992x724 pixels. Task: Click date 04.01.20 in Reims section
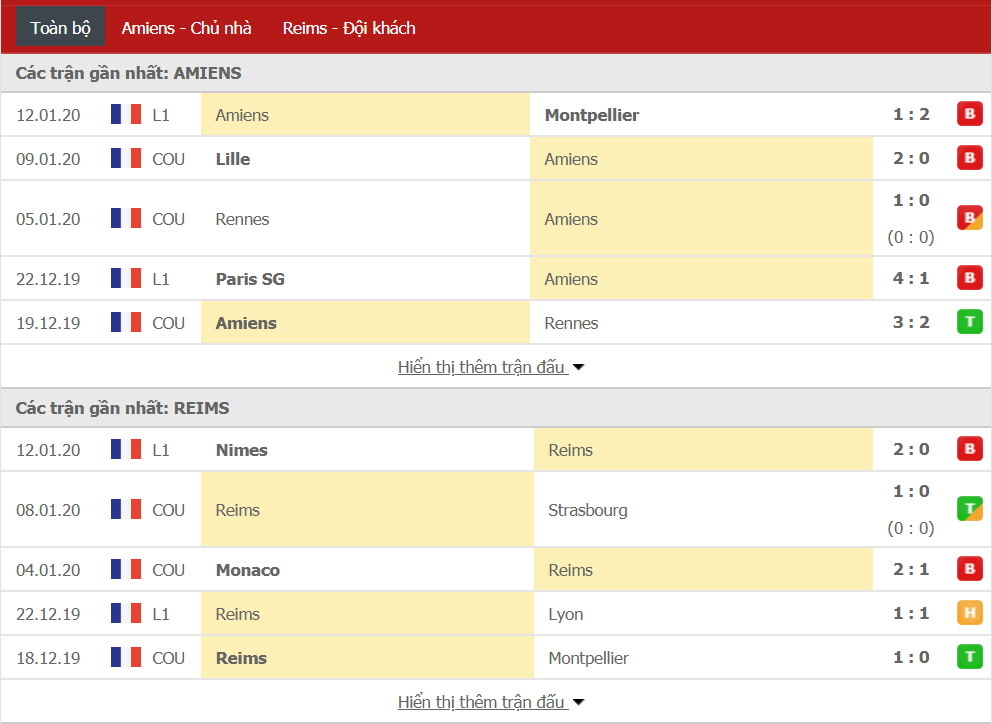(48, 570)
